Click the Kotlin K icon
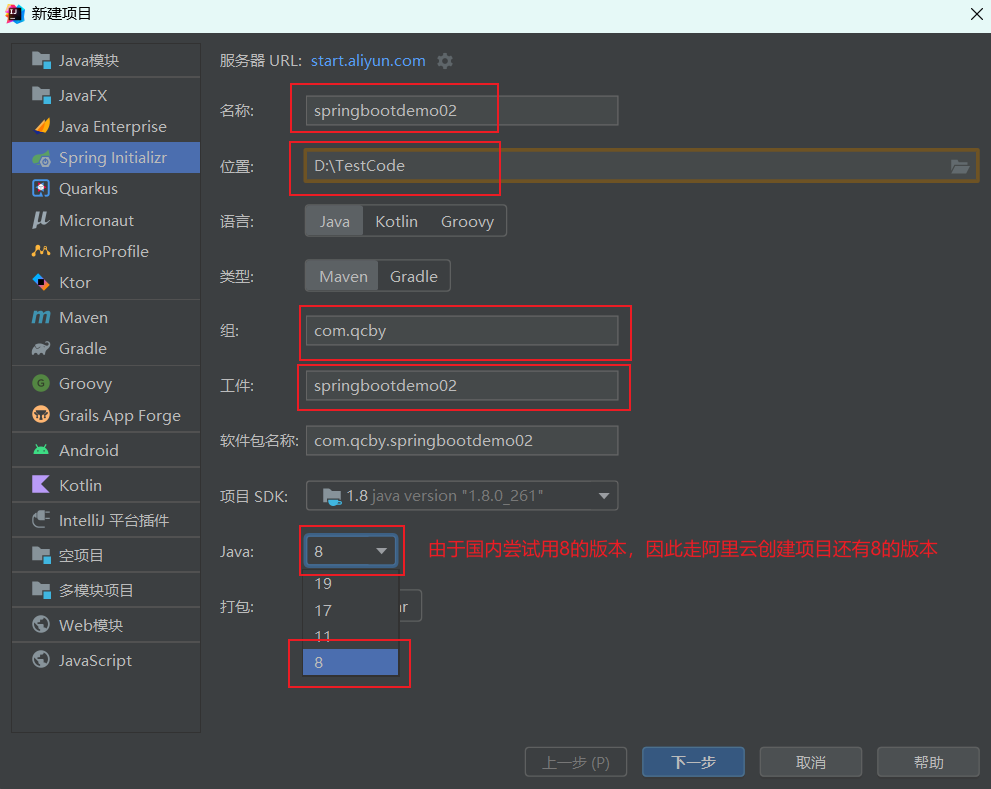 pos(41,485)
